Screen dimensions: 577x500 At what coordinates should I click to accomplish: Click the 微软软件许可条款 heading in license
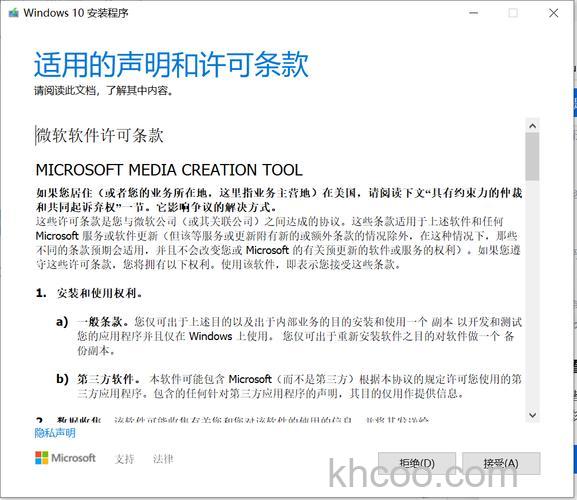coord(100,135)
